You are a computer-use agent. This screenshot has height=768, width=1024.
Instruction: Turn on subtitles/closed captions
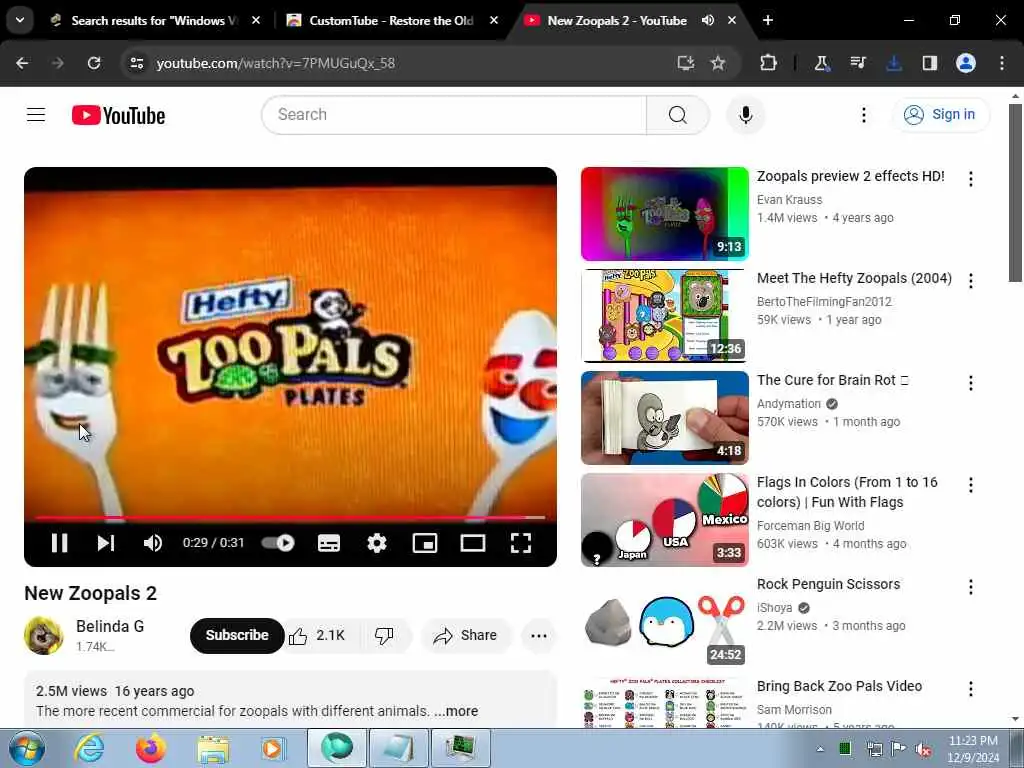[x=328, y=543]
